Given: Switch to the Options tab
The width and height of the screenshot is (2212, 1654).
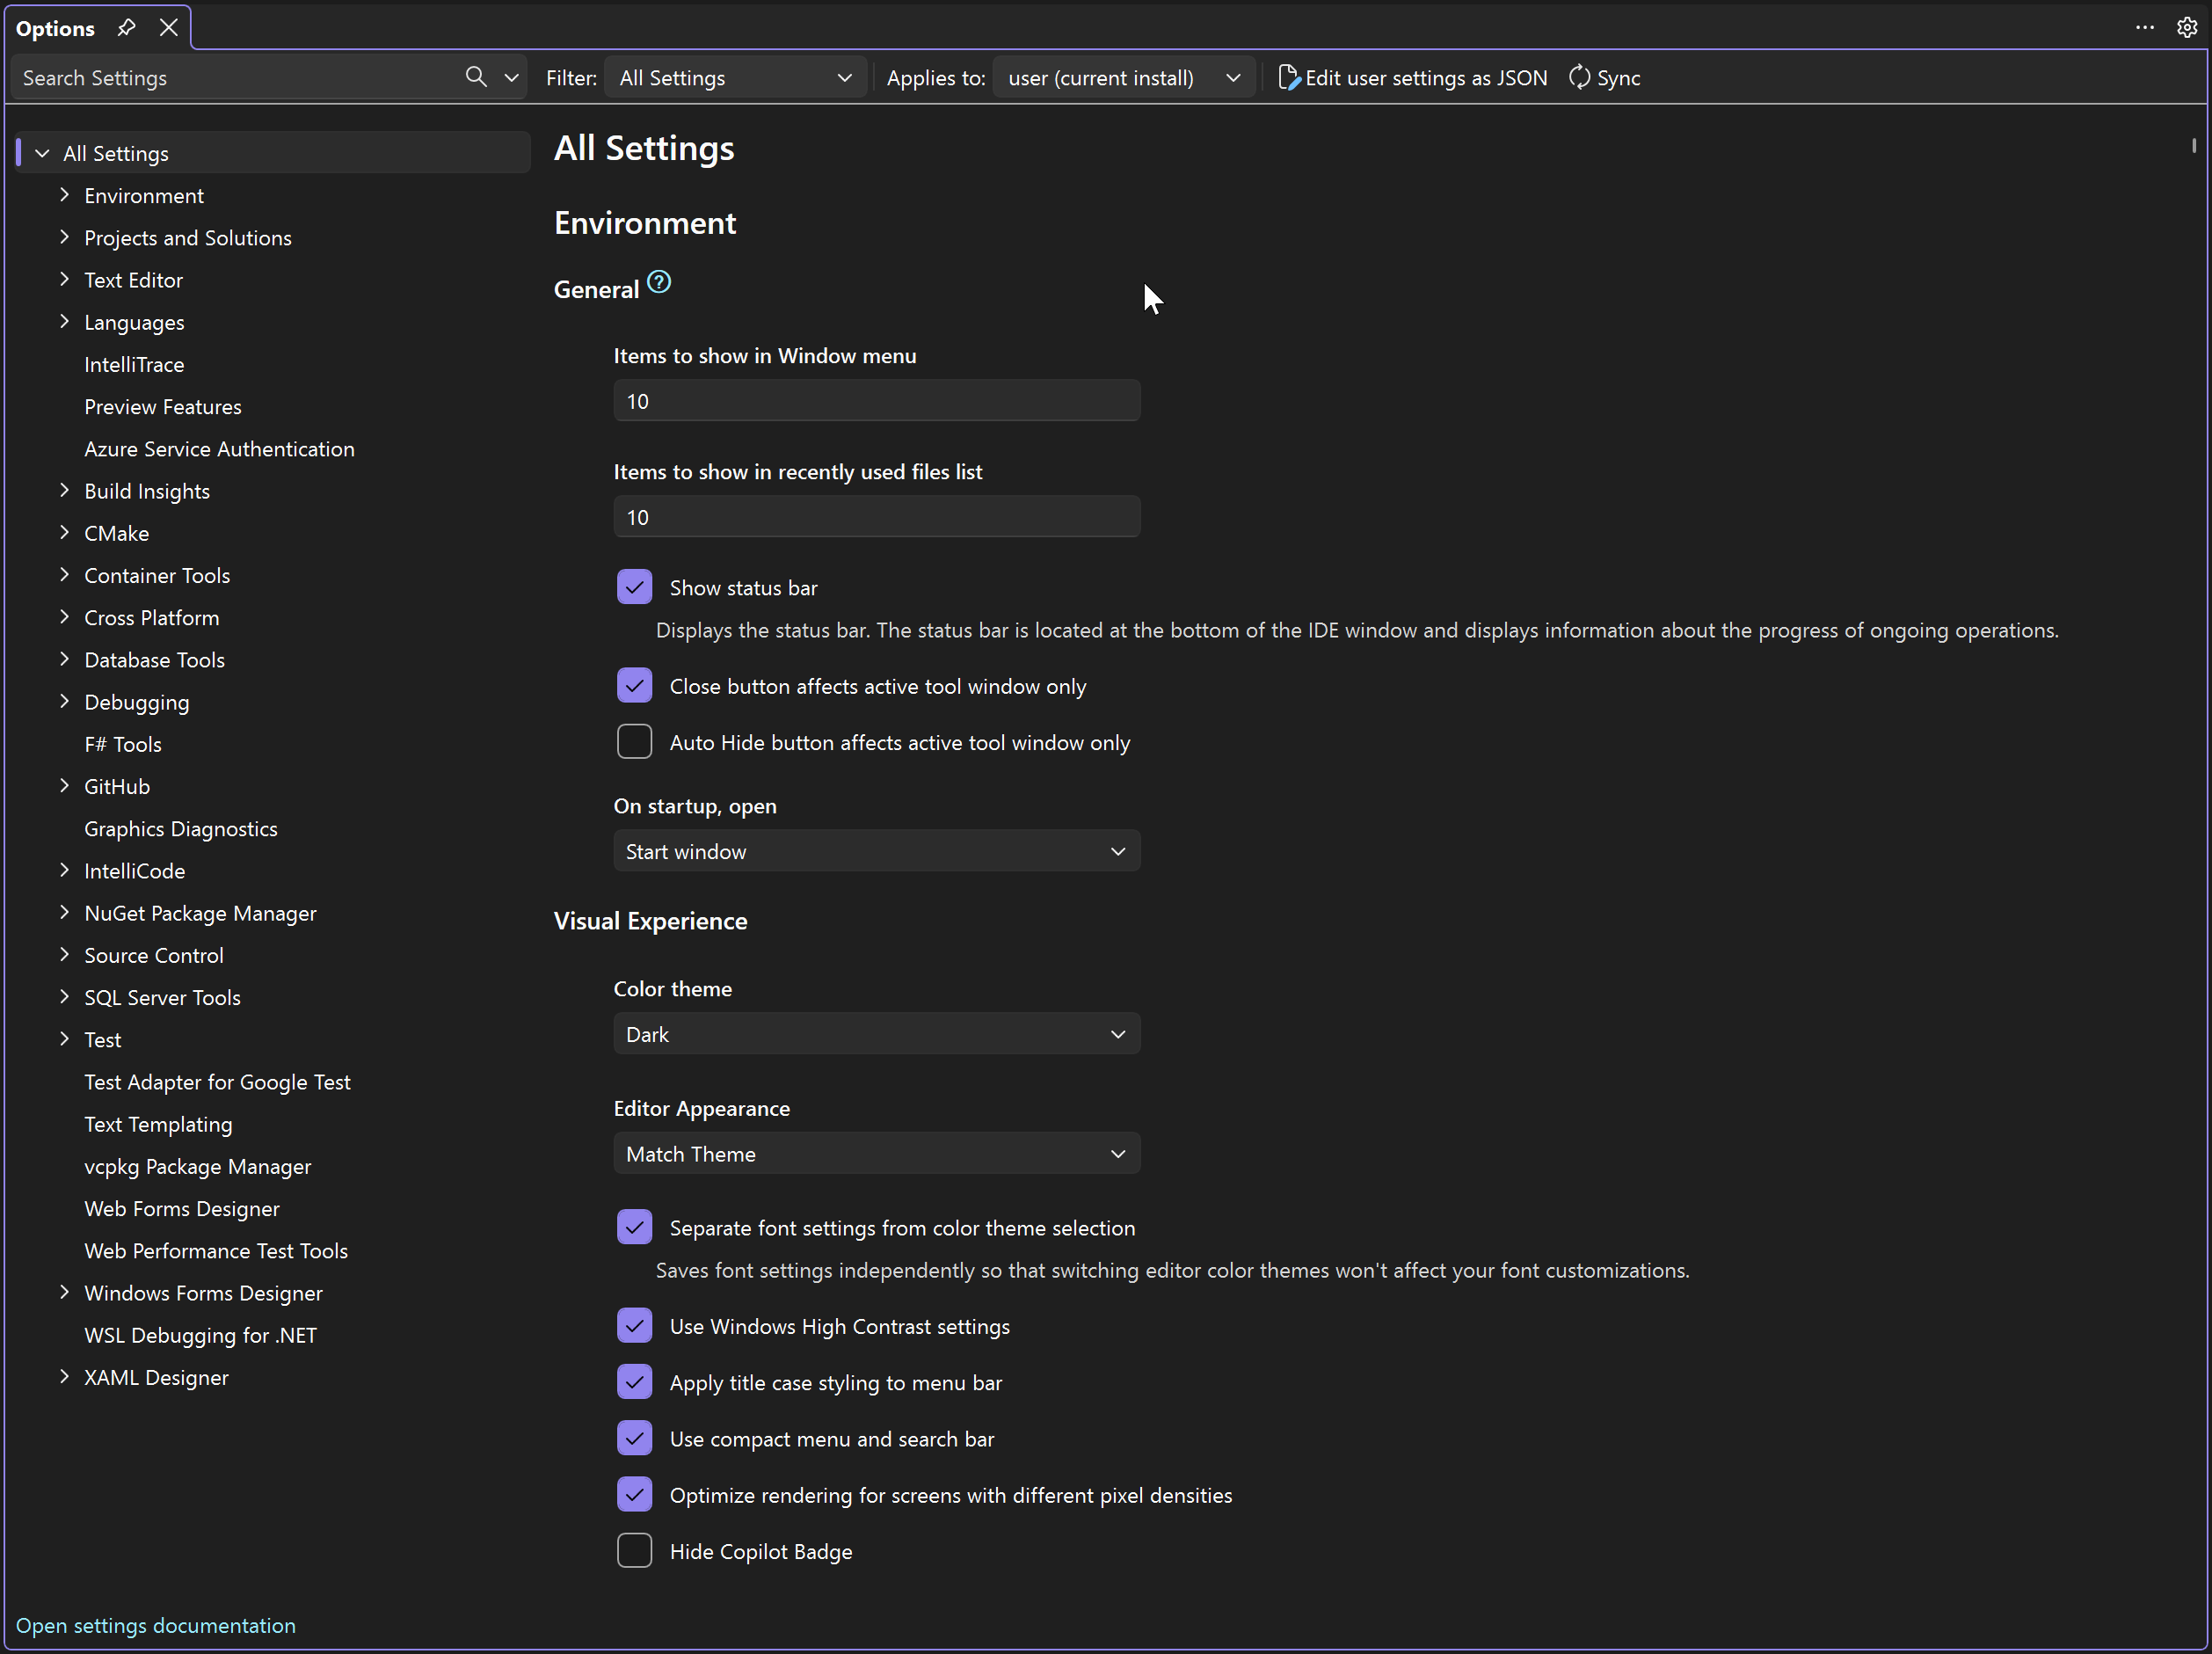Looking at the screenshot, I should tap(54, 27).
